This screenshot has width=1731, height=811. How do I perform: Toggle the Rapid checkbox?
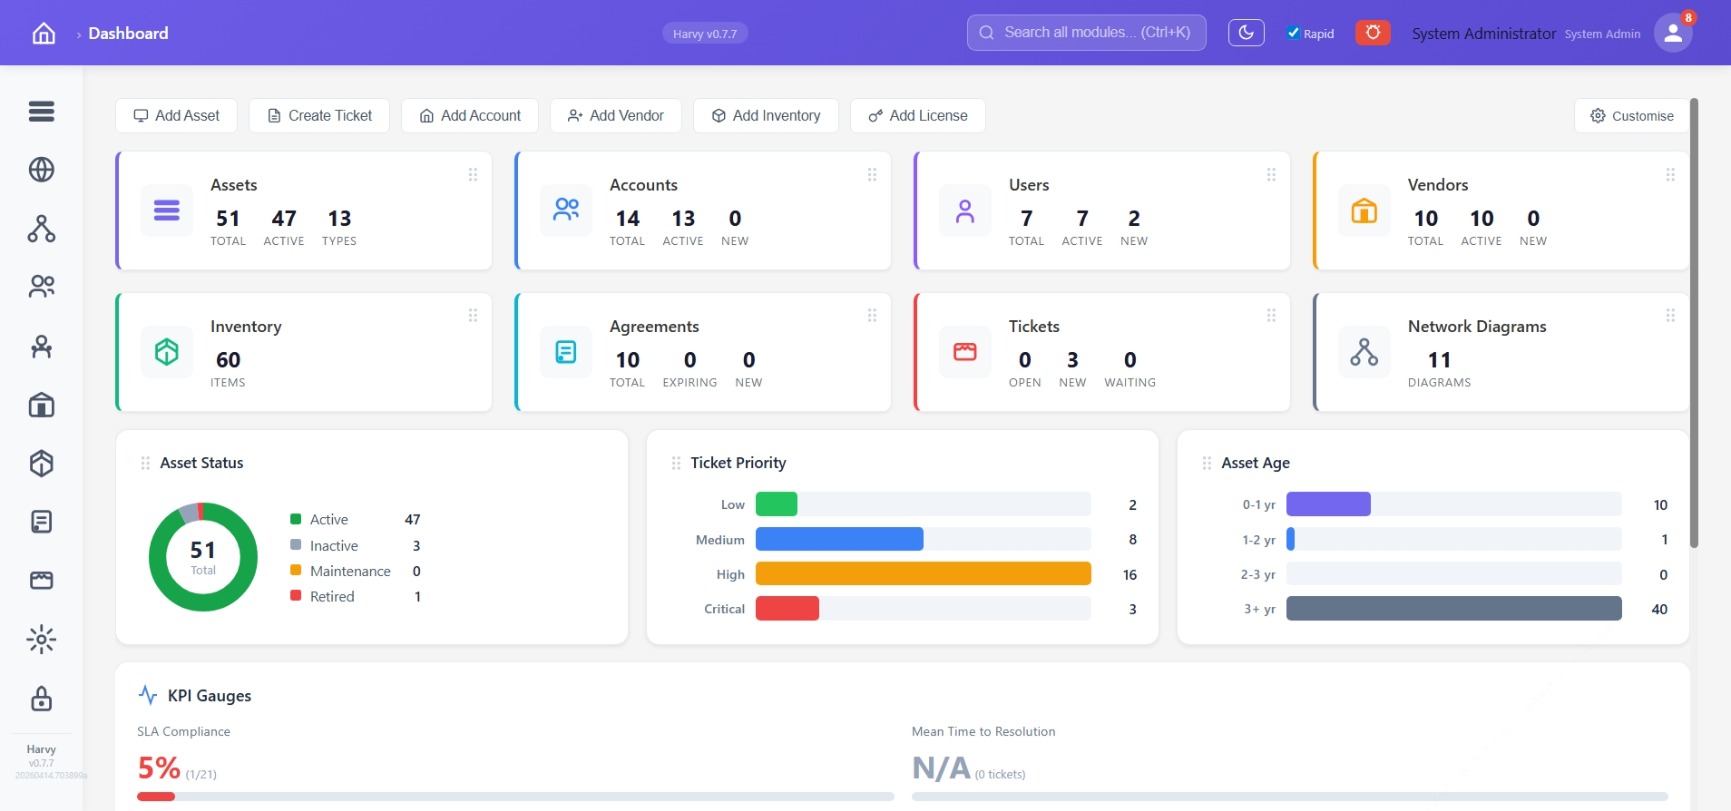coord(1293,33)
